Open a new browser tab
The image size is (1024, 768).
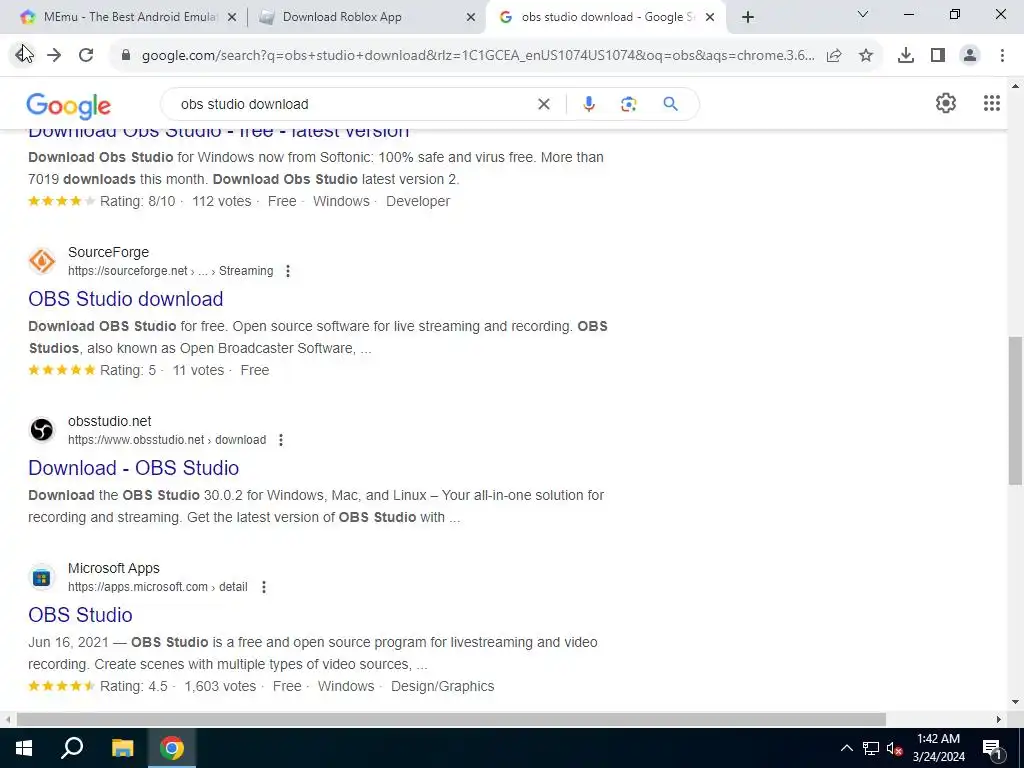[x=748, y=18]
